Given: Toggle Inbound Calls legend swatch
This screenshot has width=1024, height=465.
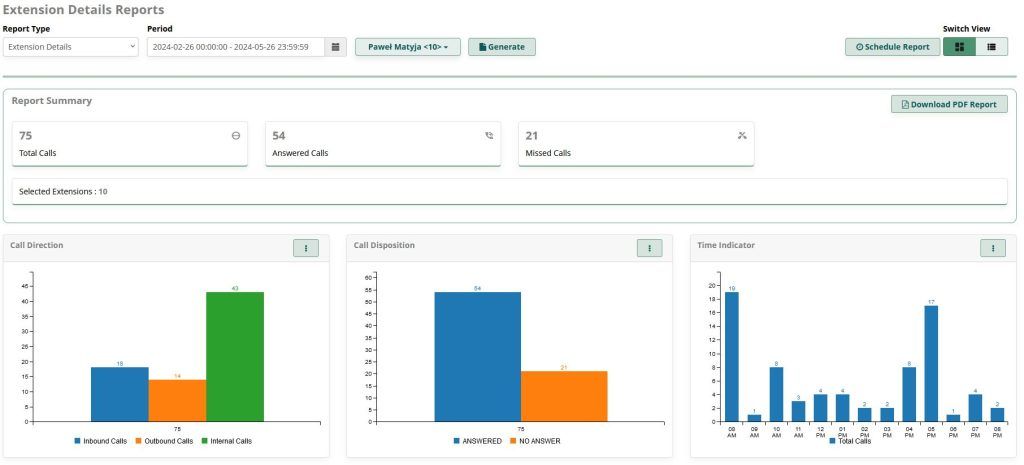Looking at the screenshot, I should [79, 440].
